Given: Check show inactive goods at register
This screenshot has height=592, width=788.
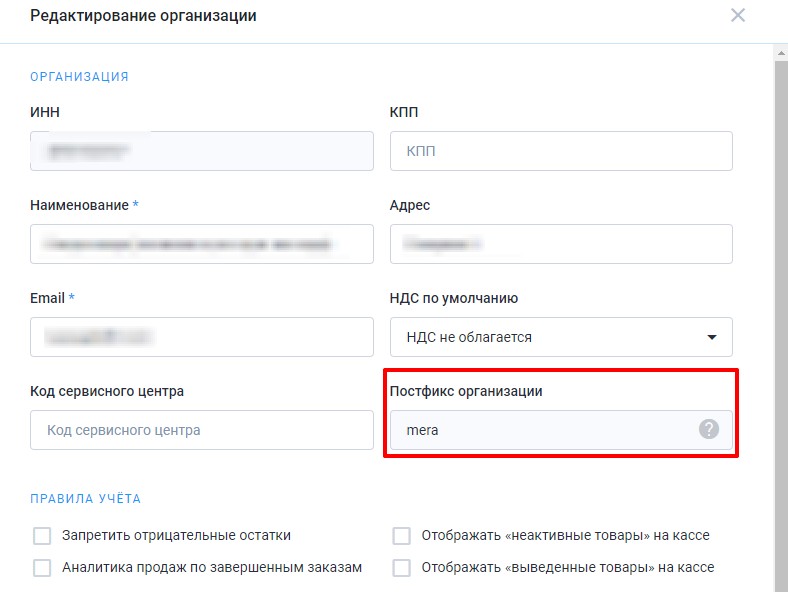Looking at the screenshot, I should 402,536.
